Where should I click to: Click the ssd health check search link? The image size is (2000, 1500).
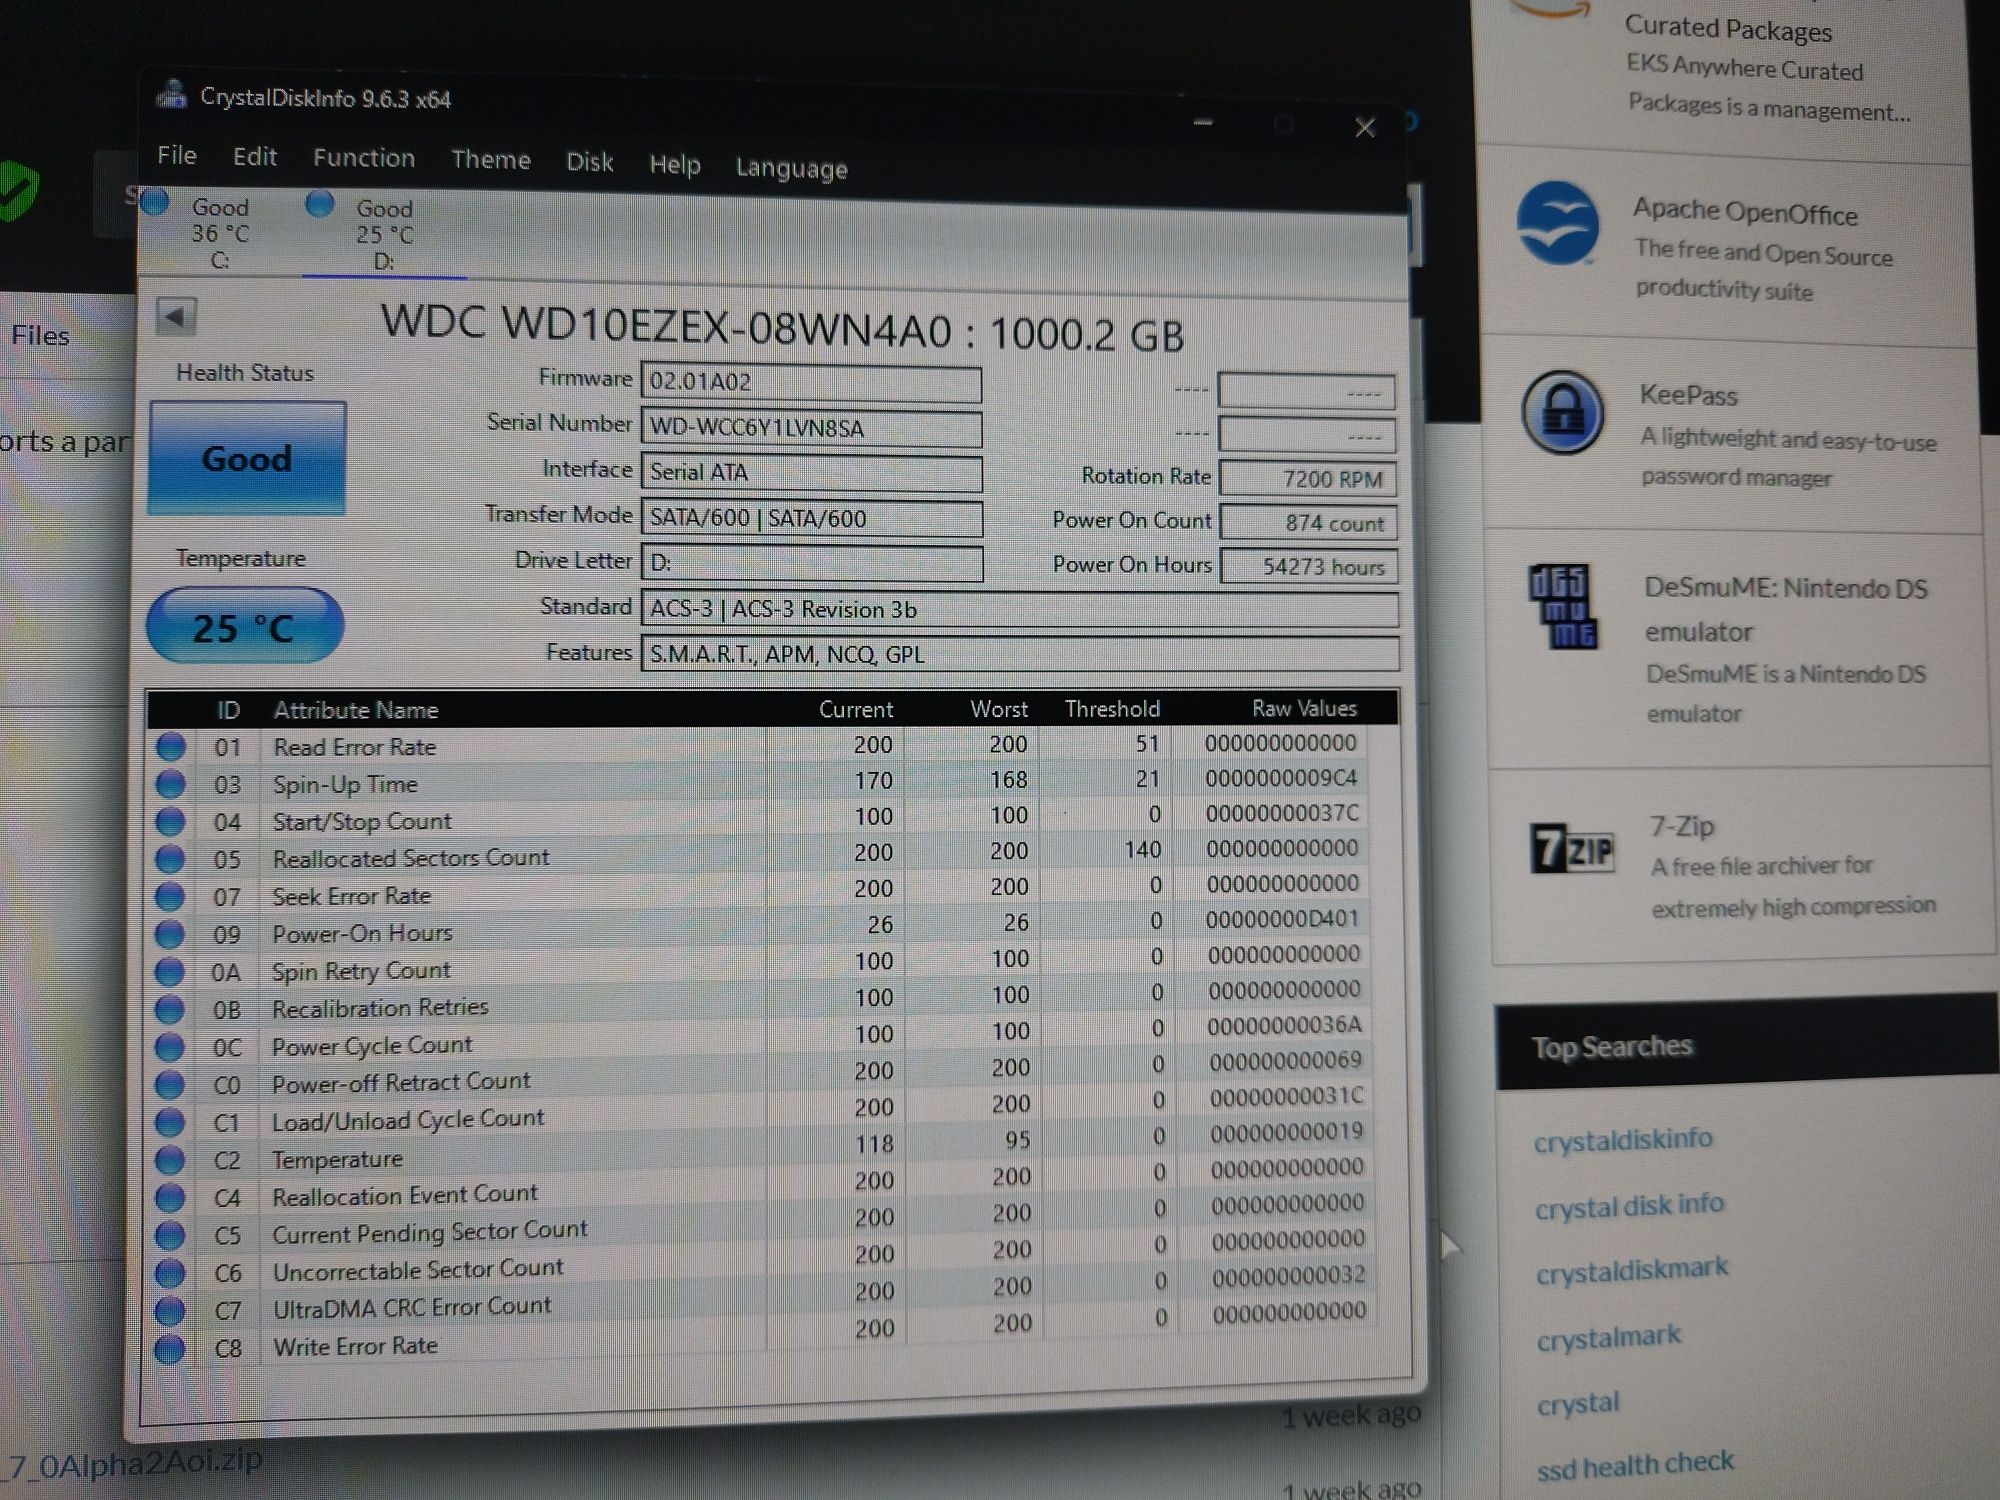point(1635,1465)
